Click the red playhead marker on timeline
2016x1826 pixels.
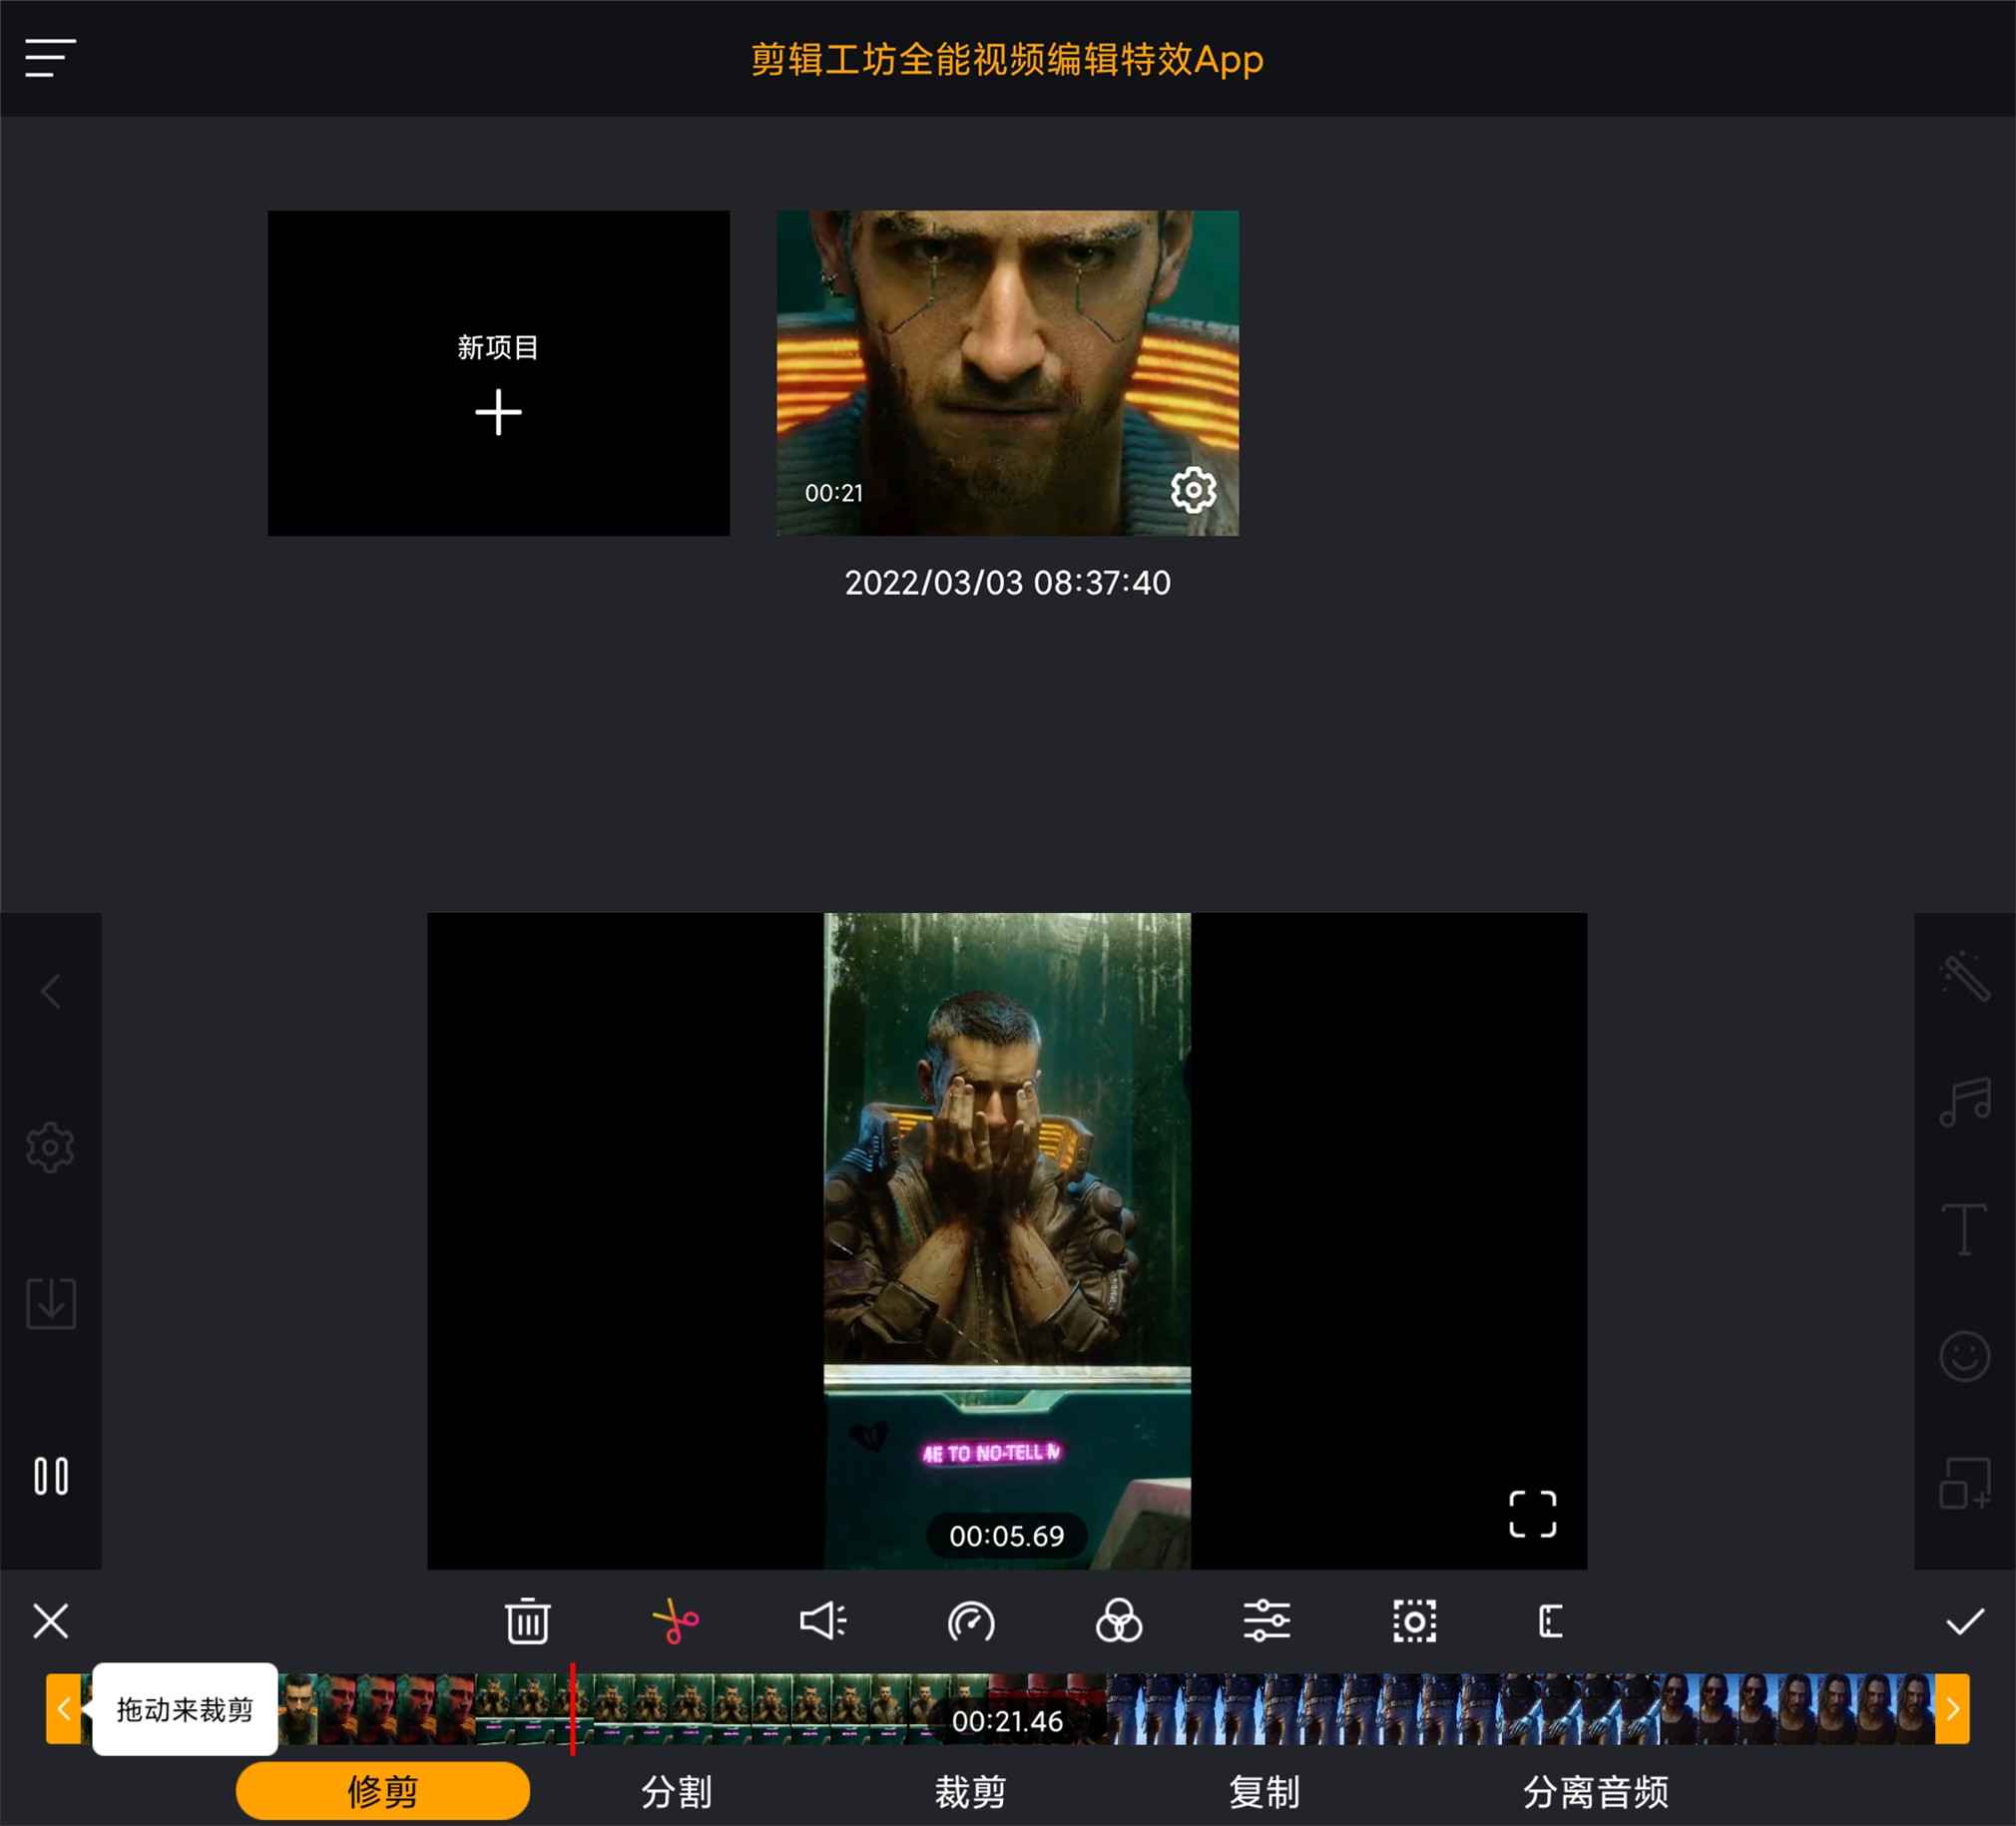(573, 1709)
